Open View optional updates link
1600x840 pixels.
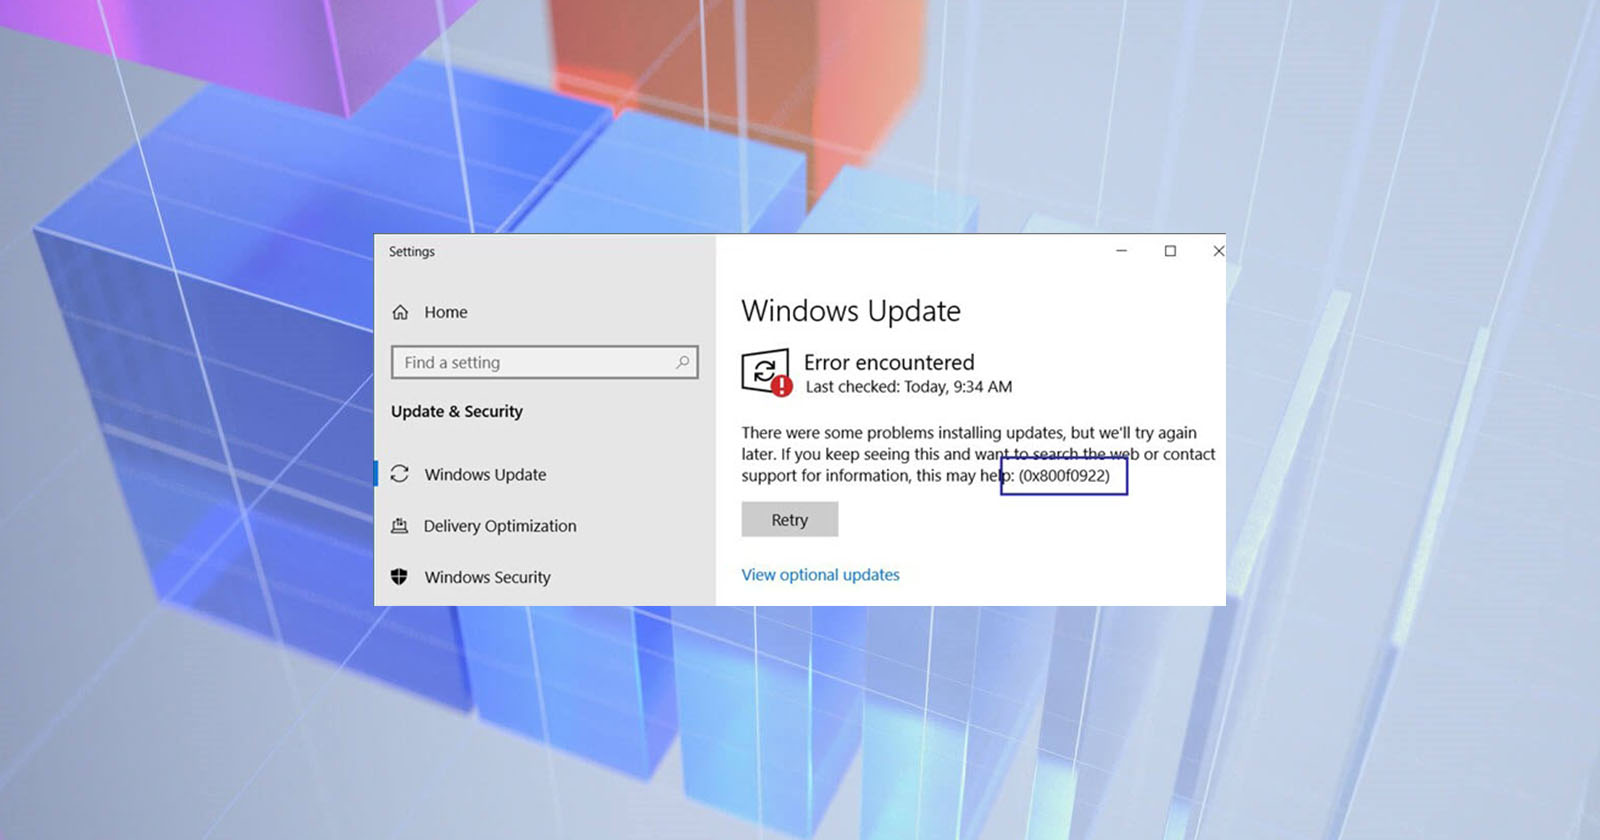820,575
